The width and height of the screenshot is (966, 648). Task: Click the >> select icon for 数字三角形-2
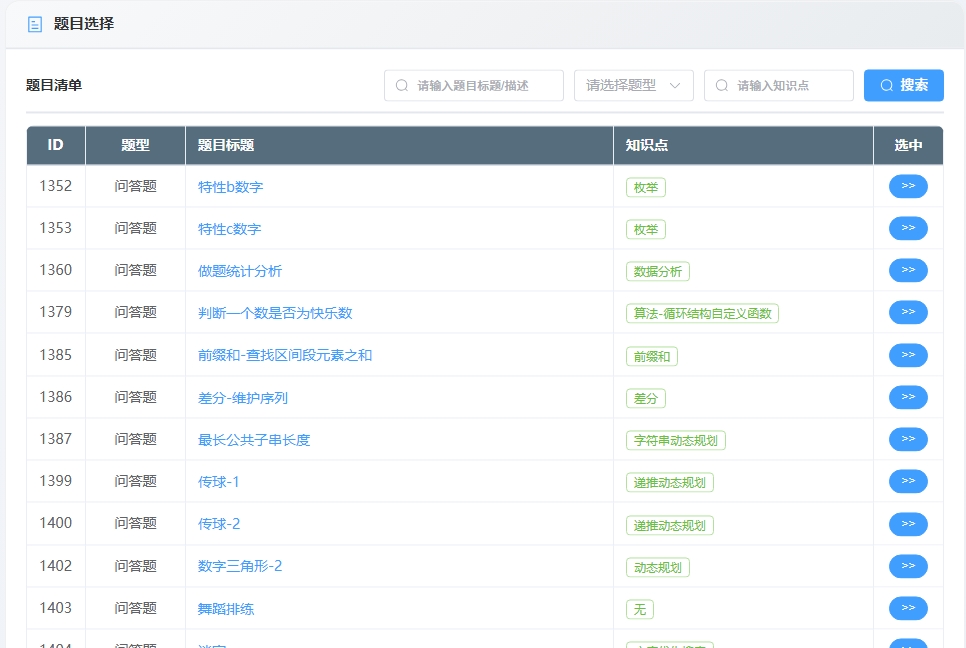[907, 566]
